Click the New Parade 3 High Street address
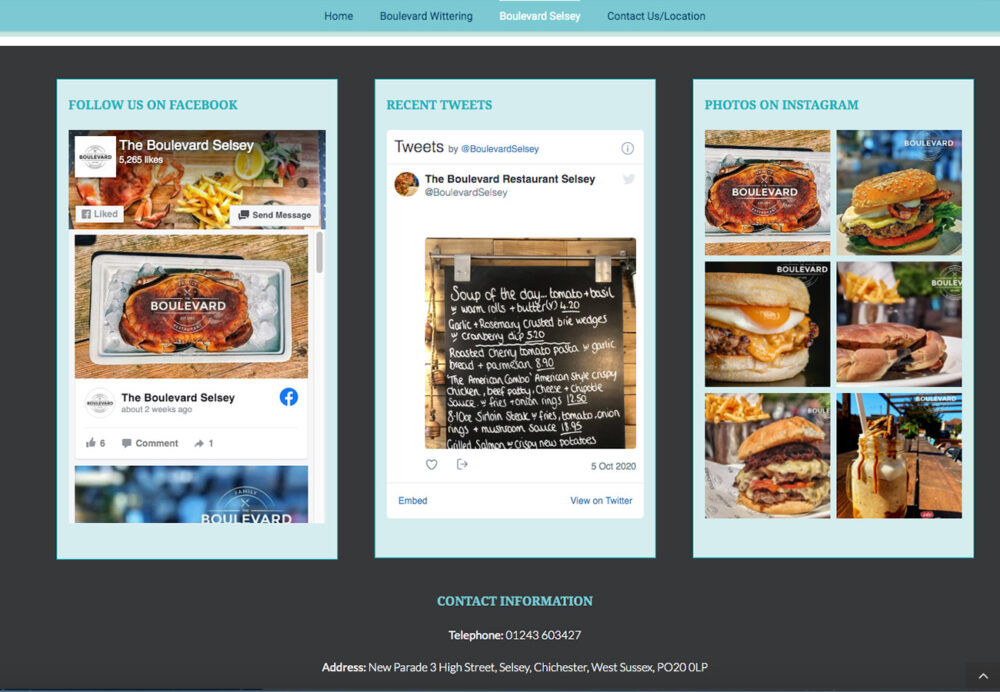The width and height of the screenshot is (1000, 692). pyautogui.click(x=538, y=667)
